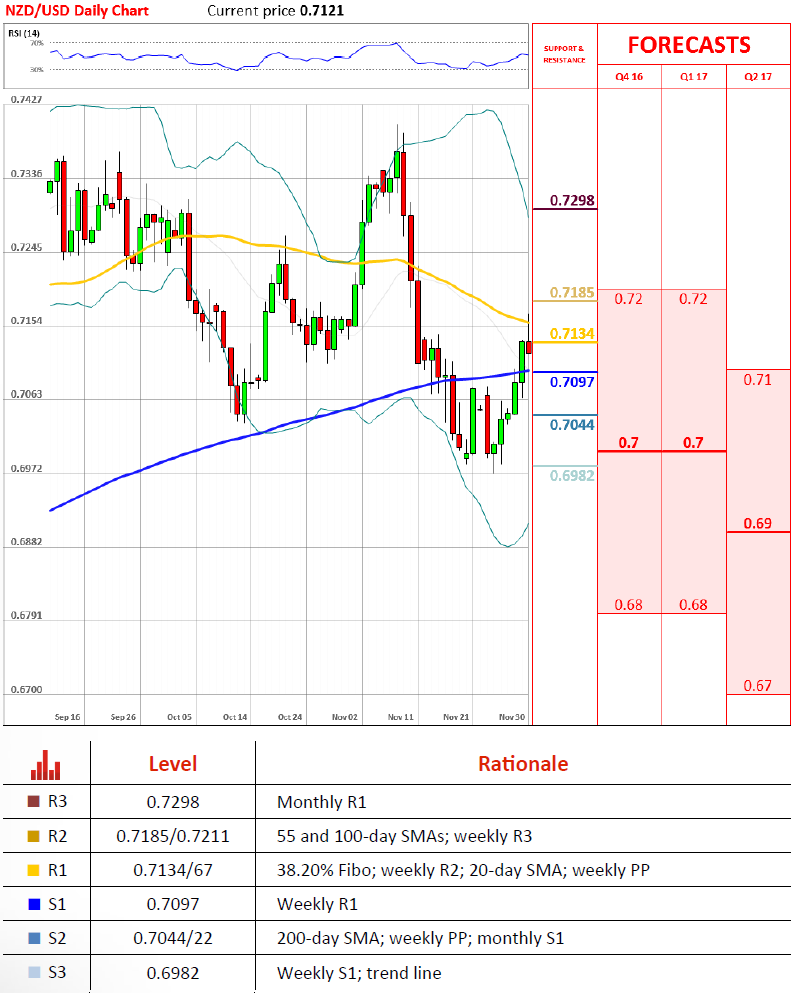Viewport: 800px width, 993px height.
Task: Click the 0.7097 level cell in table
Action: point(173,904)
